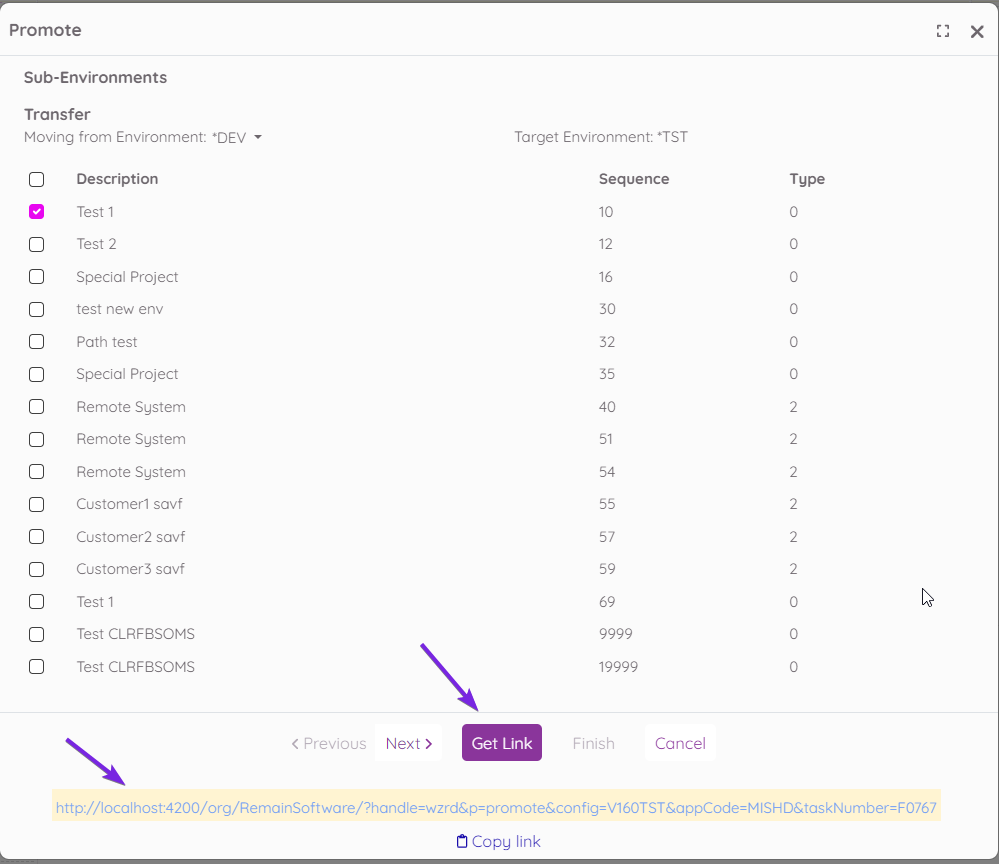Close the Promote dialog
Screen dimensions: 999x864
977,31
